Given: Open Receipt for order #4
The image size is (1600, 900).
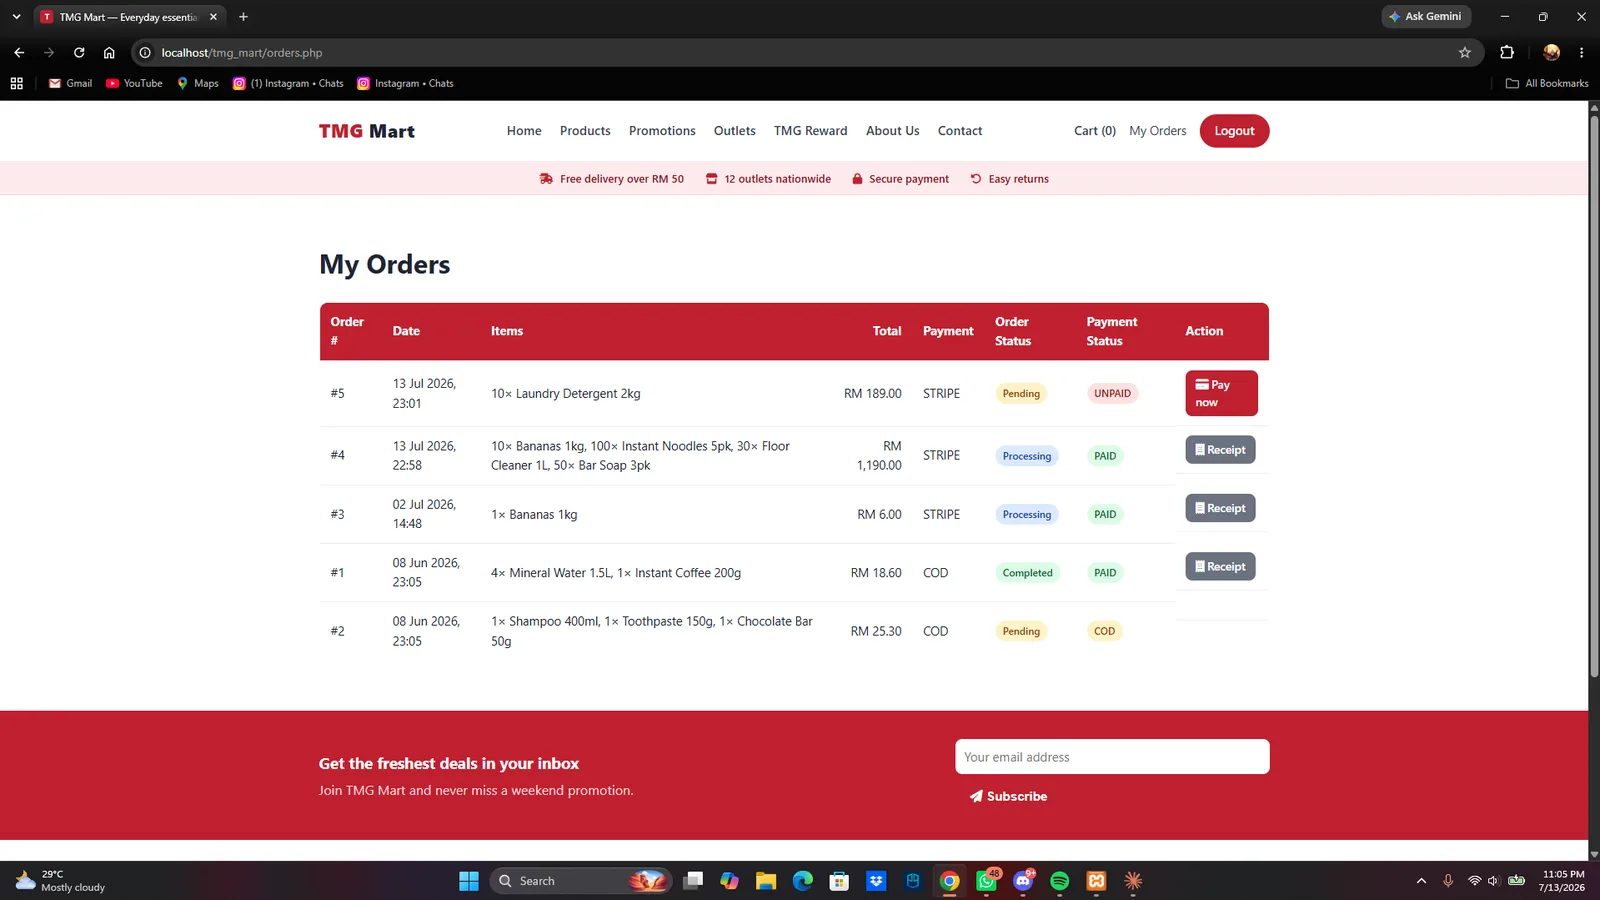Looking at the screenshot, I should (1220, 450).
